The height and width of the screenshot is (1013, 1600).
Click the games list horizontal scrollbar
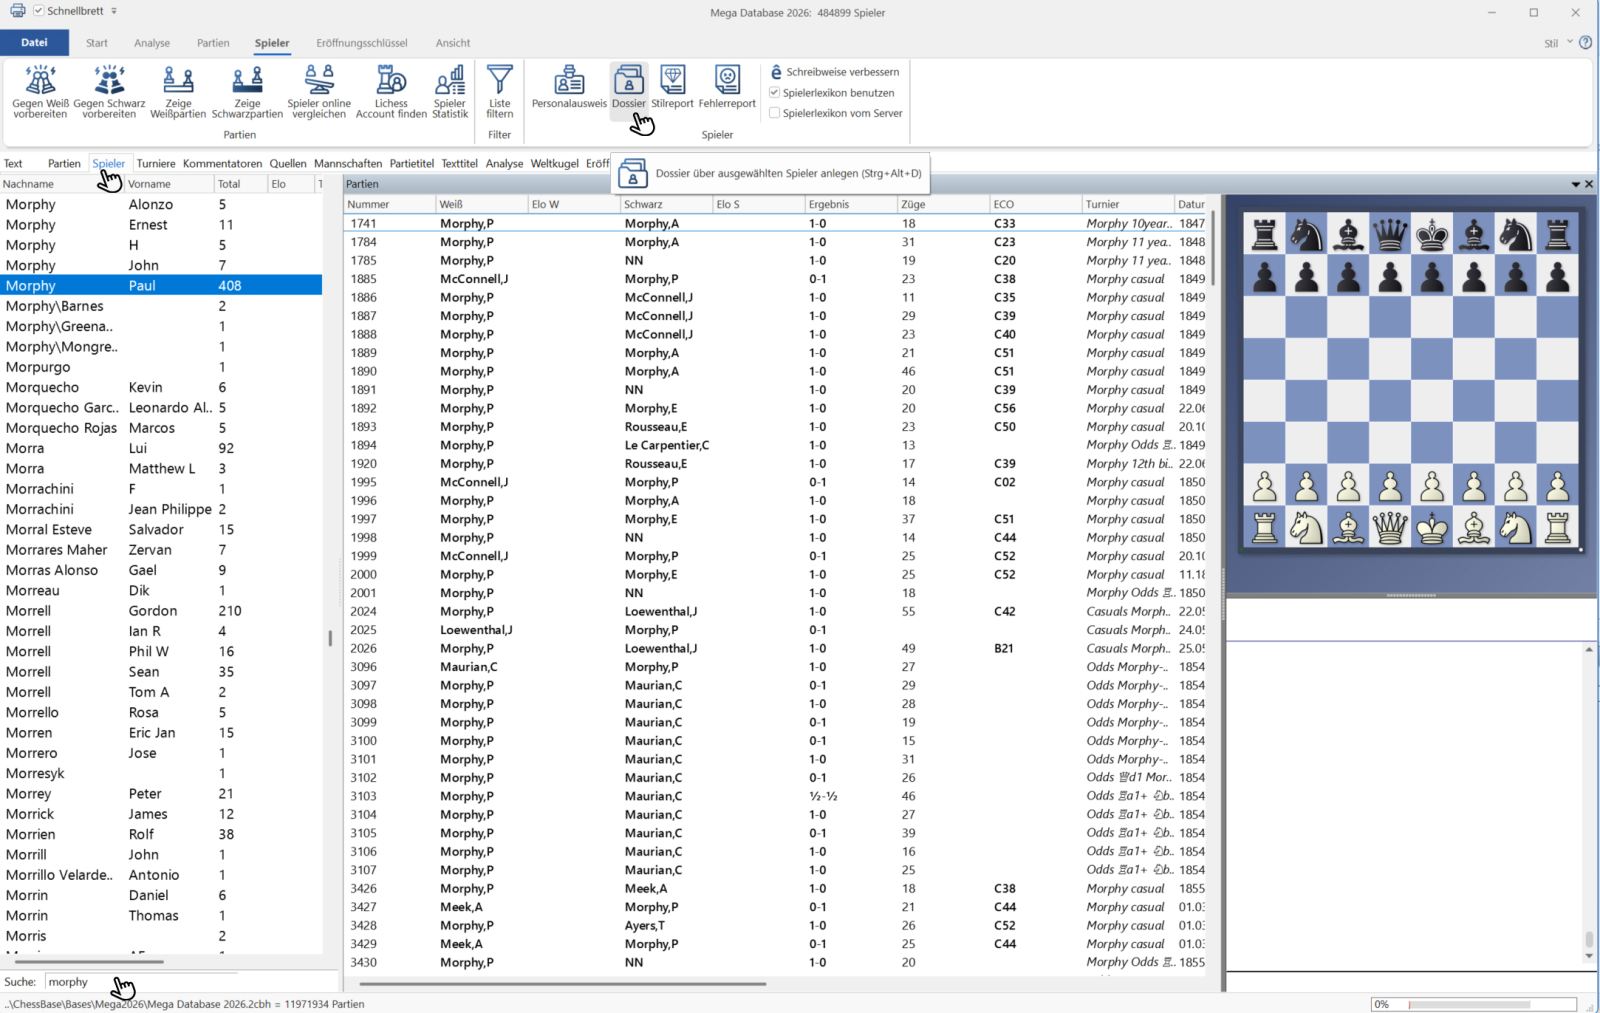563,984
